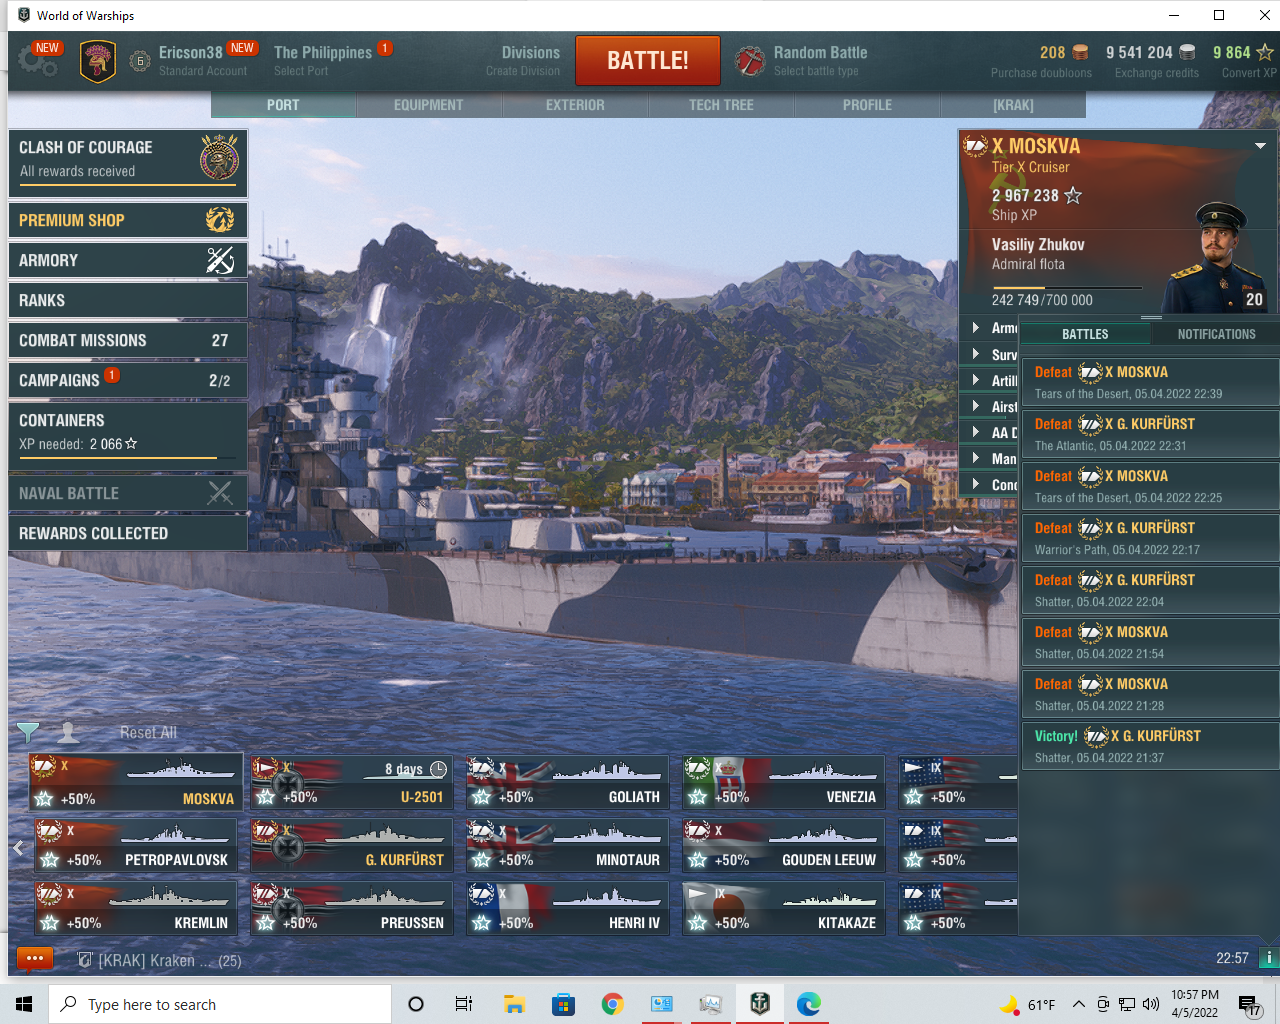Click Random Battle type icon

point(750,61)
